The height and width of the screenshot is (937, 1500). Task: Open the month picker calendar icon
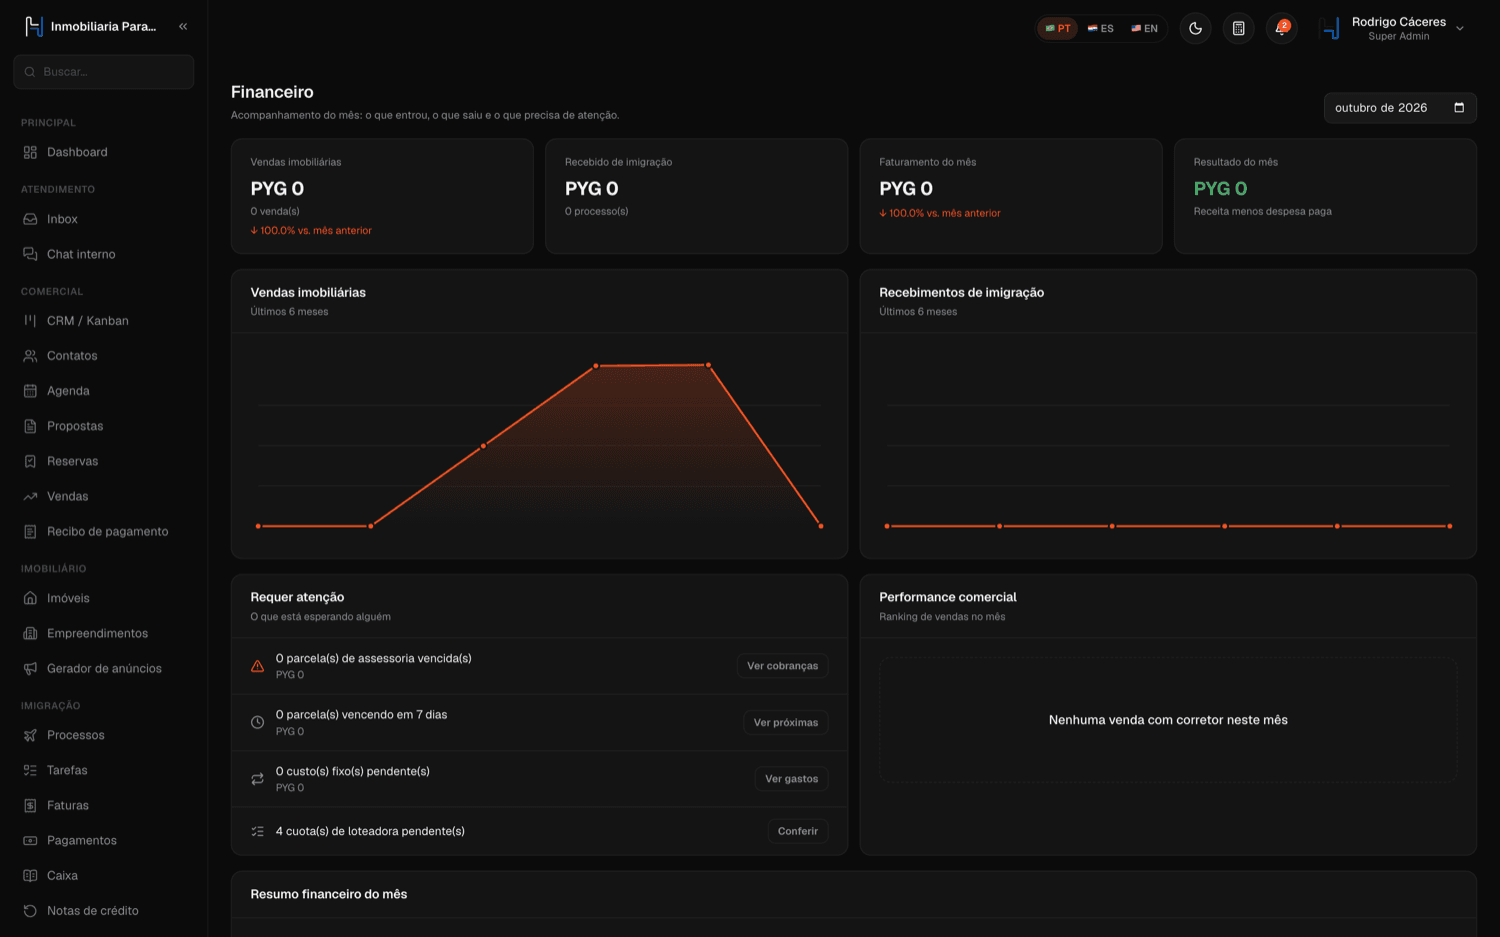(1459, 108)
